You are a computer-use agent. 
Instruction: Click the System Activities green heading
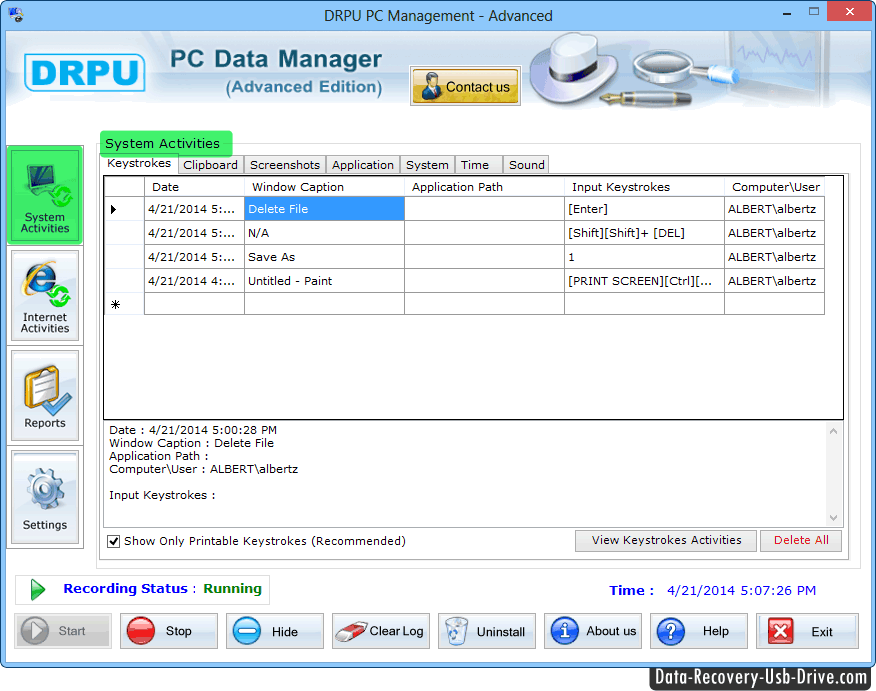pyautogui.click(x=166, y=144)
